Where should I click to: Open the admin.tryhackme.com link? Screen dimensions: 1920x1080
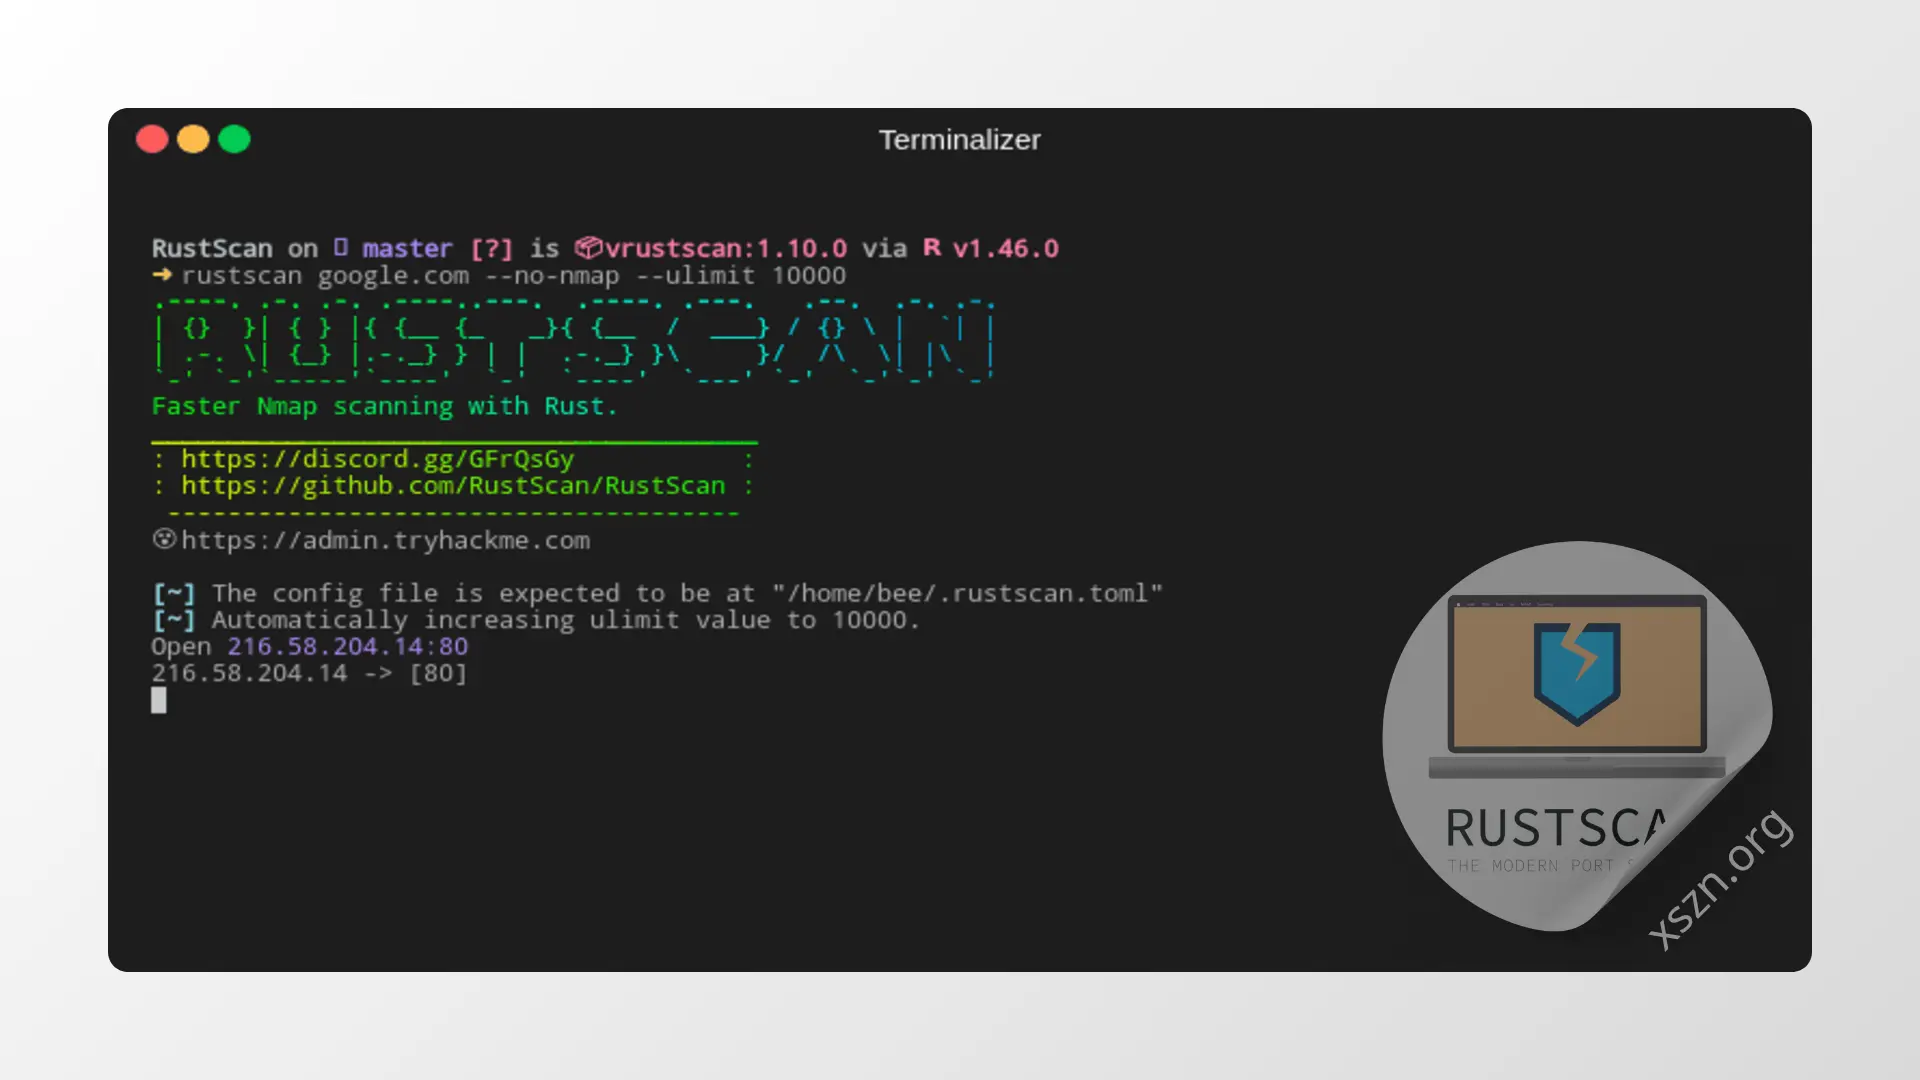[385, 540]
